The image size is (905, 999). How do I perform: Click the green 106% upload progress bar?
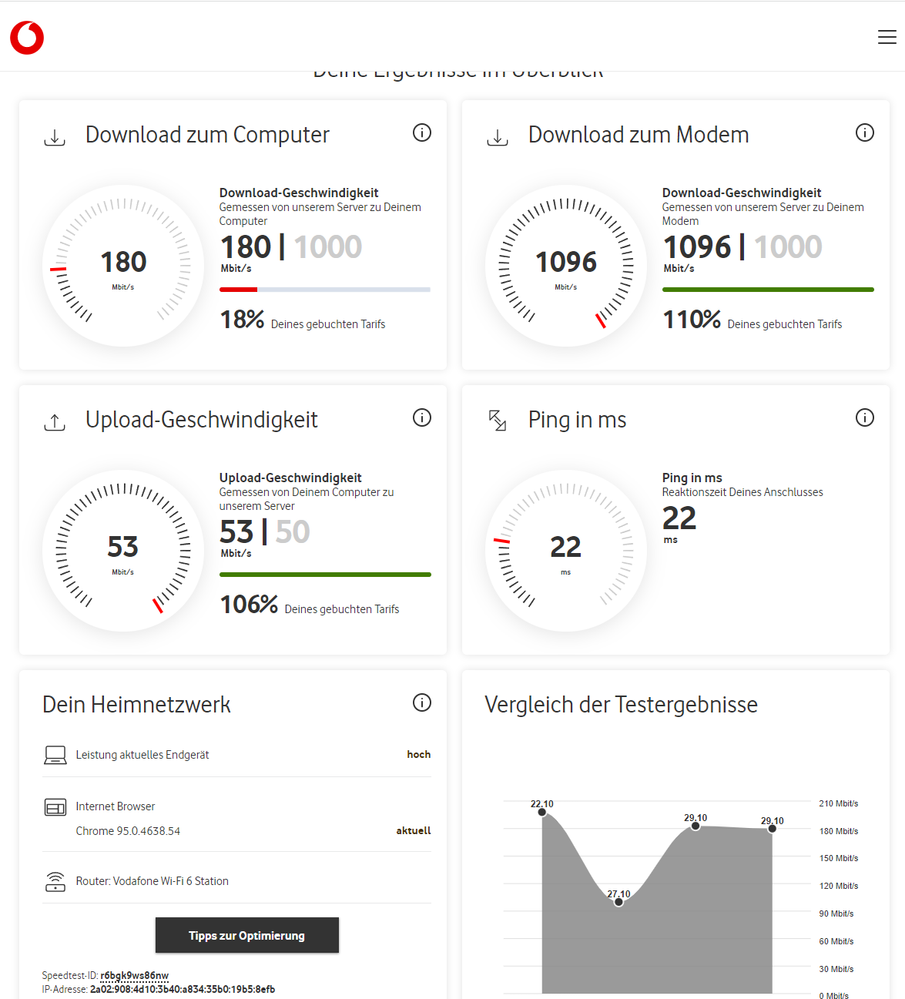(325, 574)
